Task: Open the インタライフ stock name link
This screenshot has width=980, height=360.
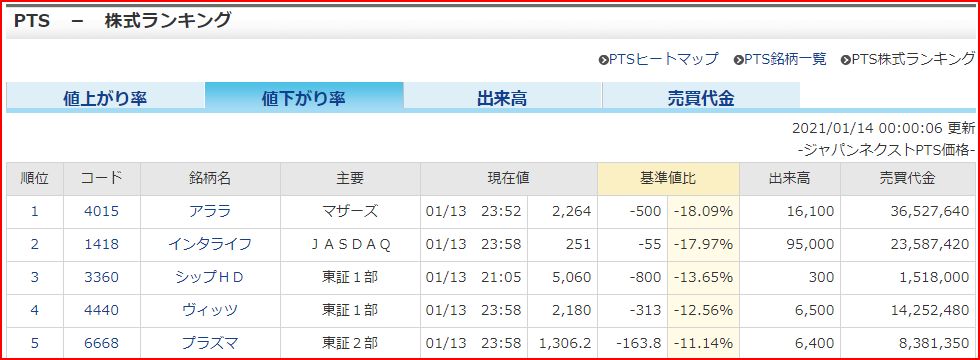Action: [x=210, y=244]
